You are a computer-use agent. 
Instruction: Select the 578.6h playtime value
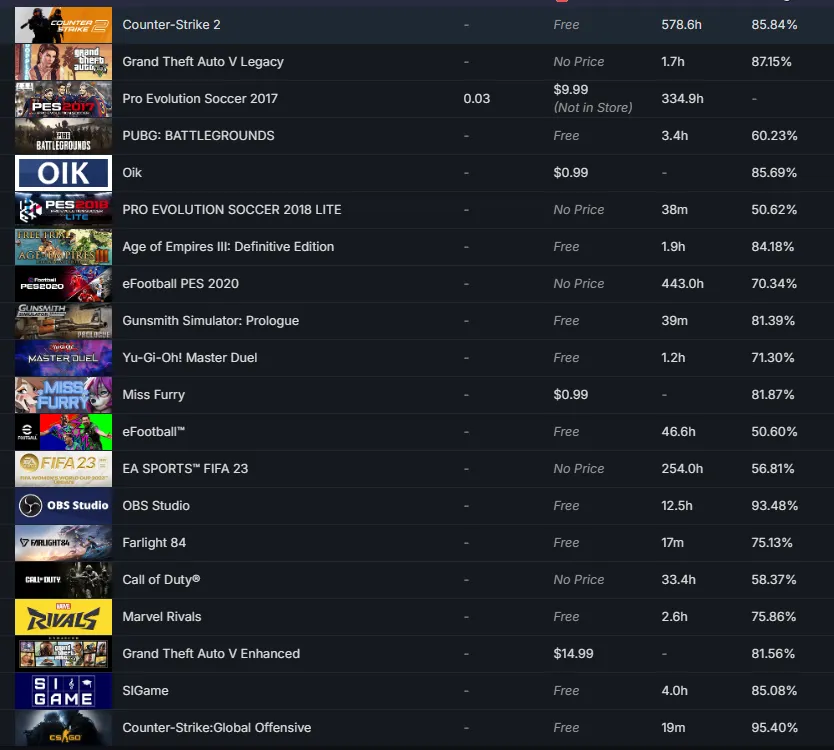pyautogui.click(x=681, y=24)
